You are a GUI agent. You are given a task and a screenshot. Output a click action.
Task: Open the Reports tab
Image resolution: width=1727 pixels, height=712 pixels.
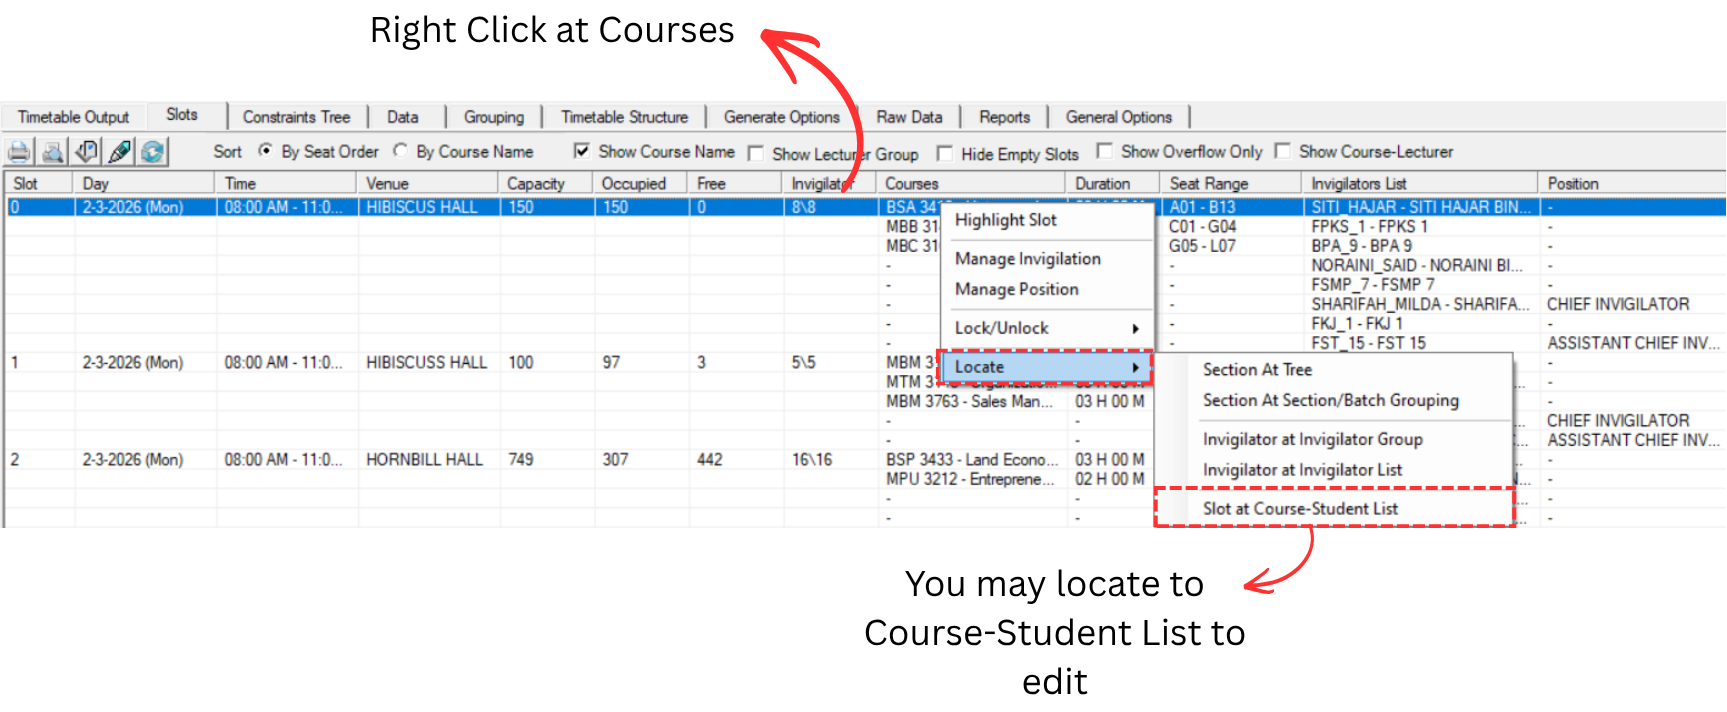[x=1004, y=117]
